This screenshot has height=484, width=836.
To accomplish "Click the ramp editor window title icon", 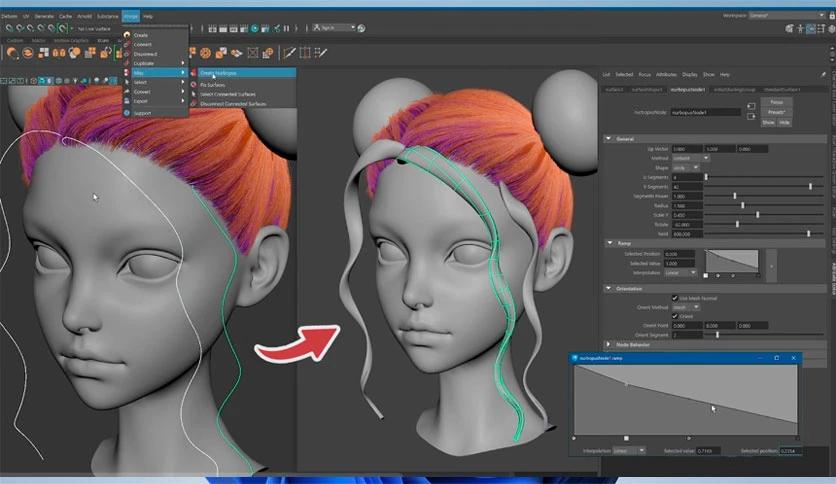I will tap(575, 357).
